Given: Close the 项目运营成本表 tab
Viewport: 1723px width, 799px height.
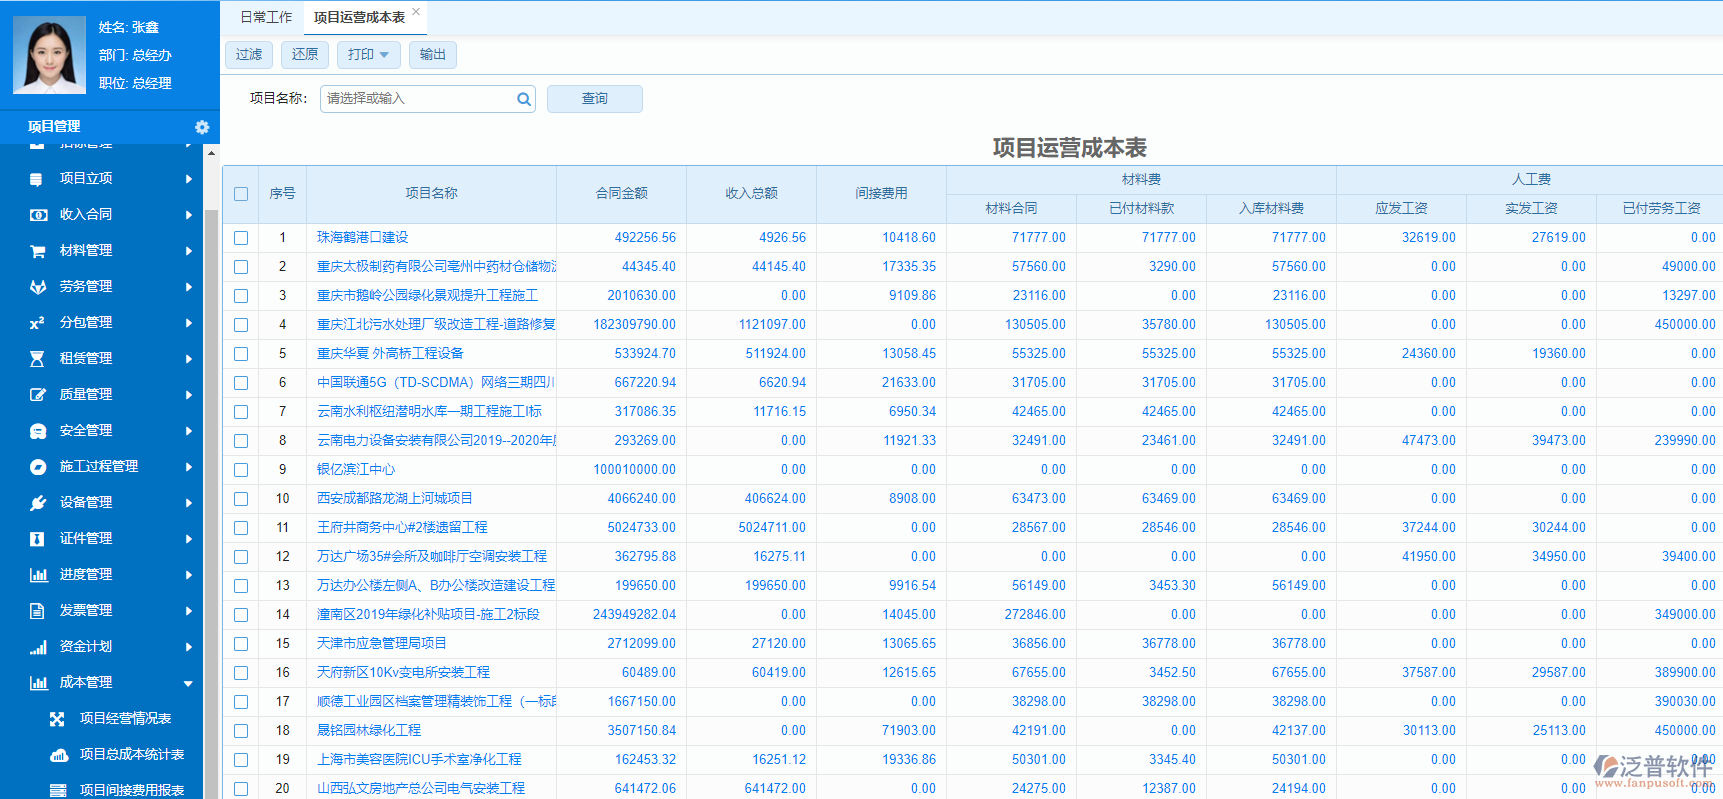Looking at the screenshot, I should click(x=416, y=12).
